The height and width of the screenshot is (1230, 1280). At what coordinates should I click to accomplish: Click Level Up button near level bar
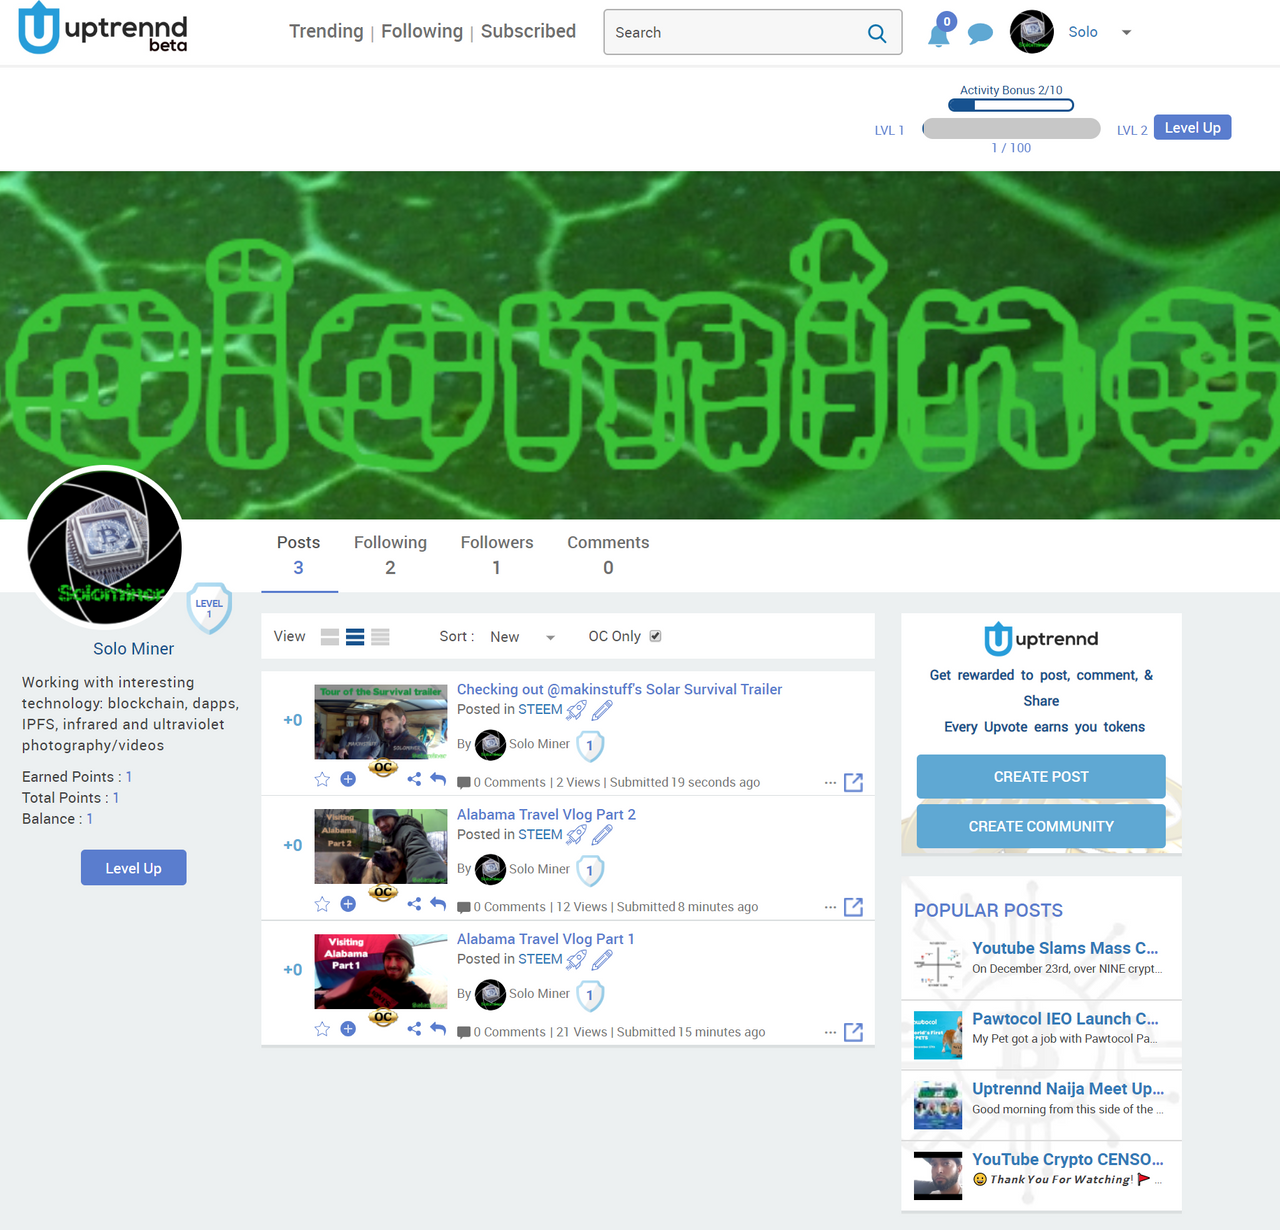(1193, 128)
